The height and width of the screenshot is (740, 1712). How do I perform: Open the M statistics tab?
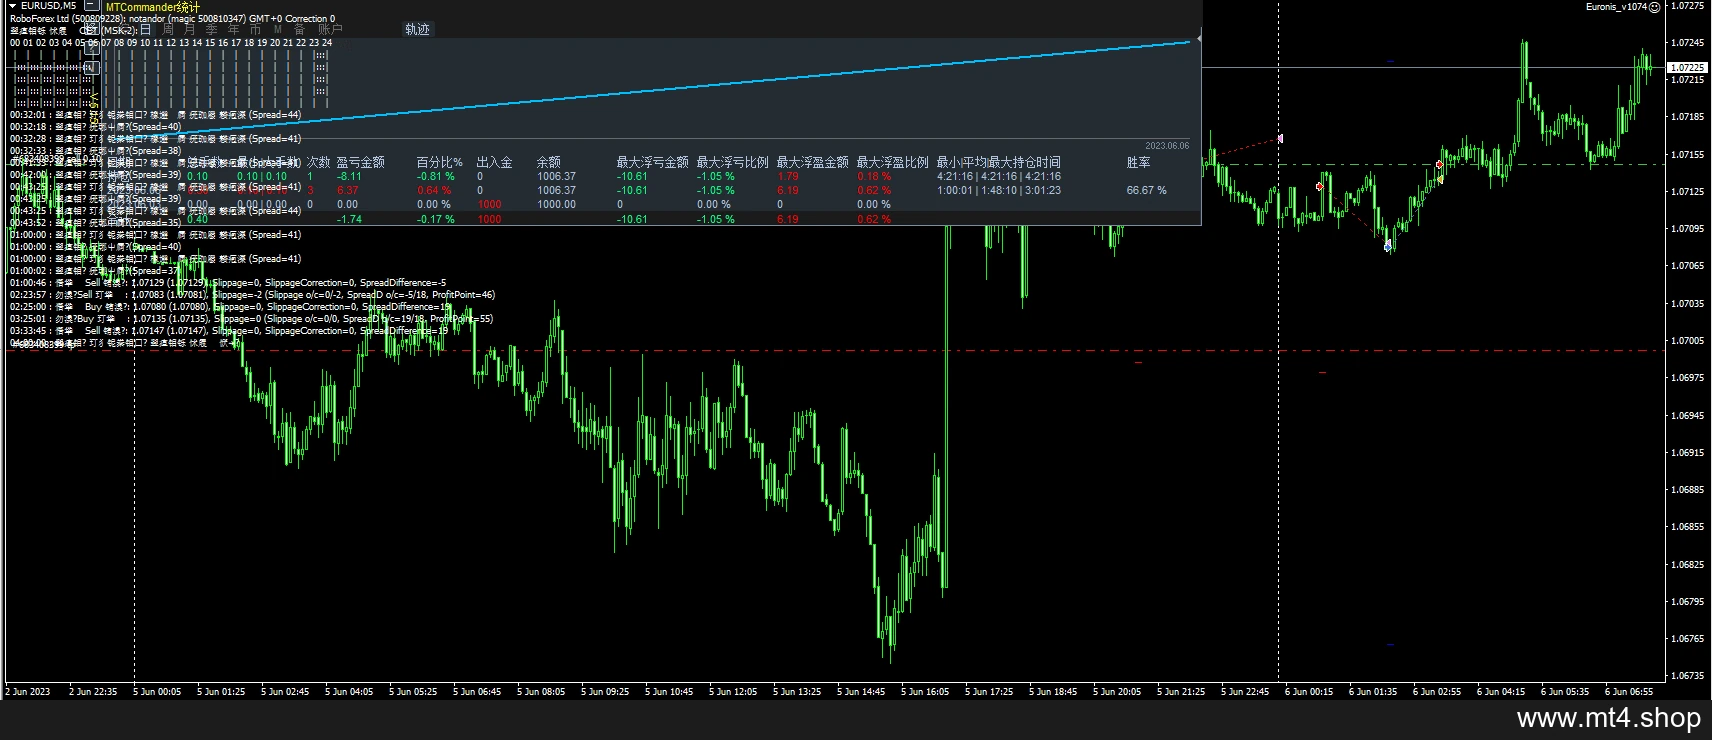(278, 30)
